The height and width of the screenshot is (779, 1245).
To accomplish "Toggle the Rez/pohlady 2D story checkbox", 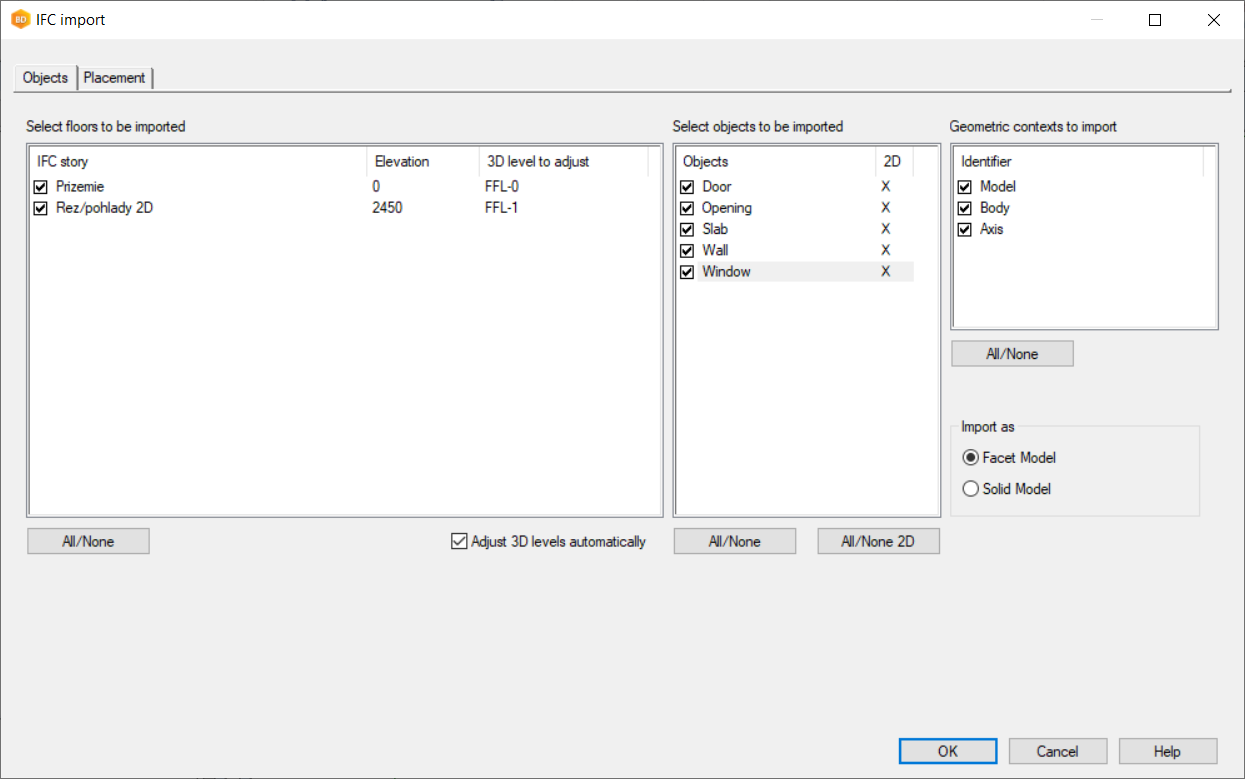I will click(x=41, y=209).
